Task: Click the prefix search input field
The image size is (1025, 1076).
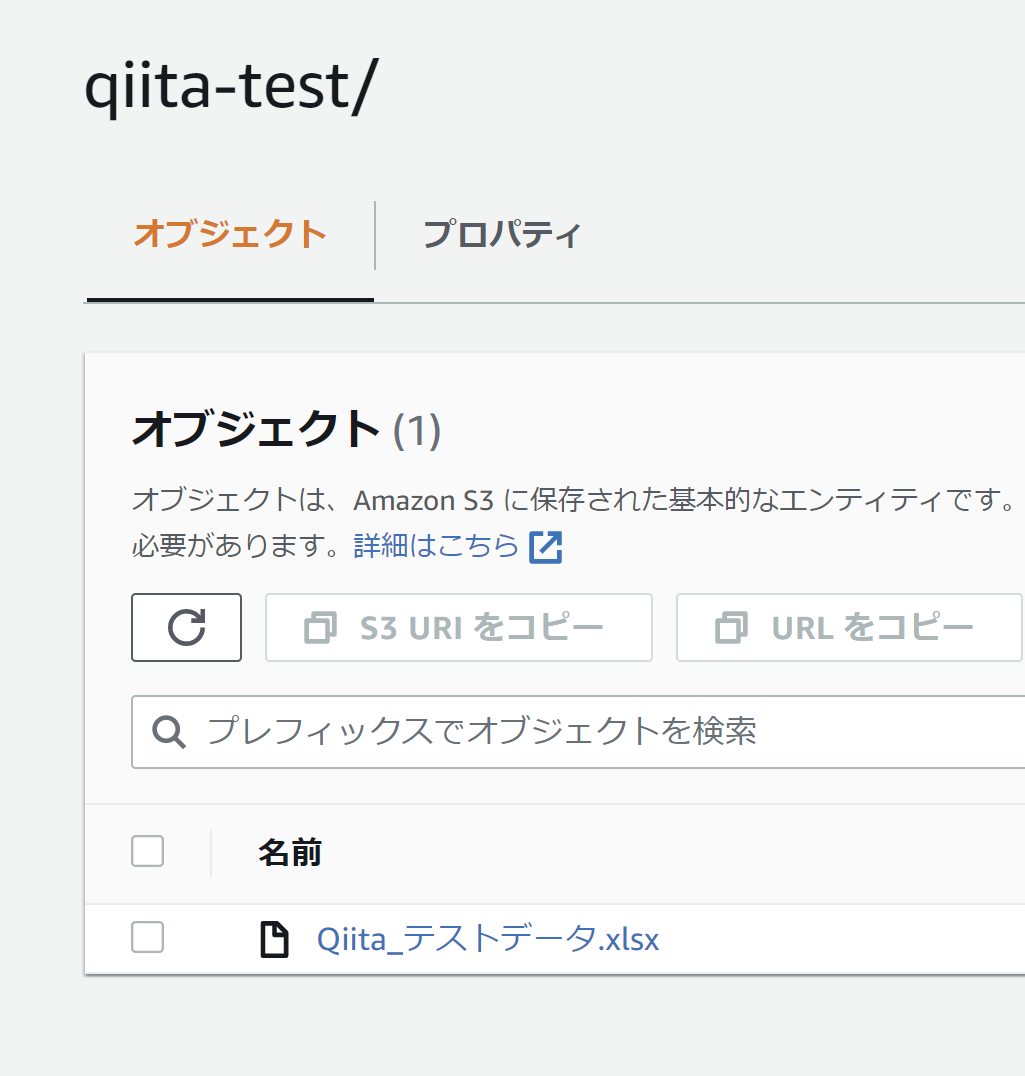Action: (500, 731)
